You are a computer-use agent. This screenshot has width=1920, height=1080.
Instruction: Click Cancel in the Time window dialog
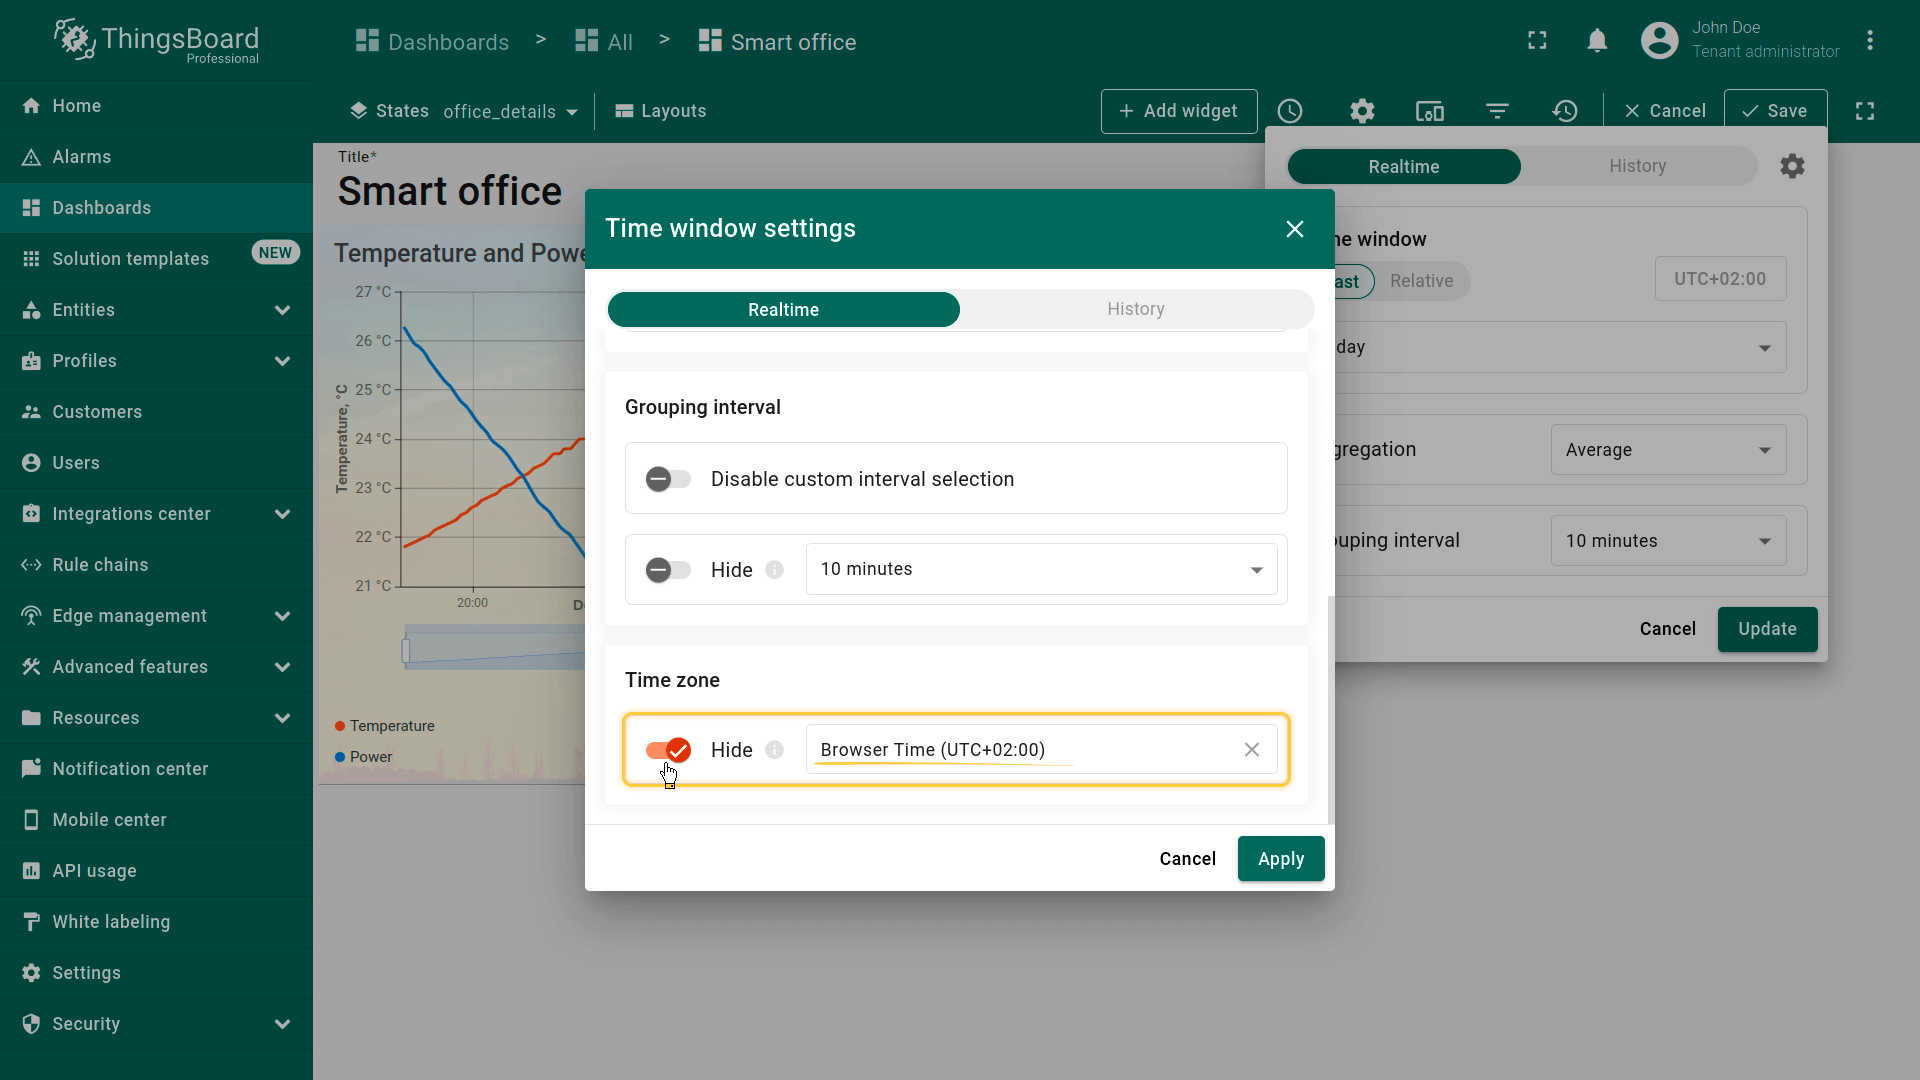[1187, 859]
